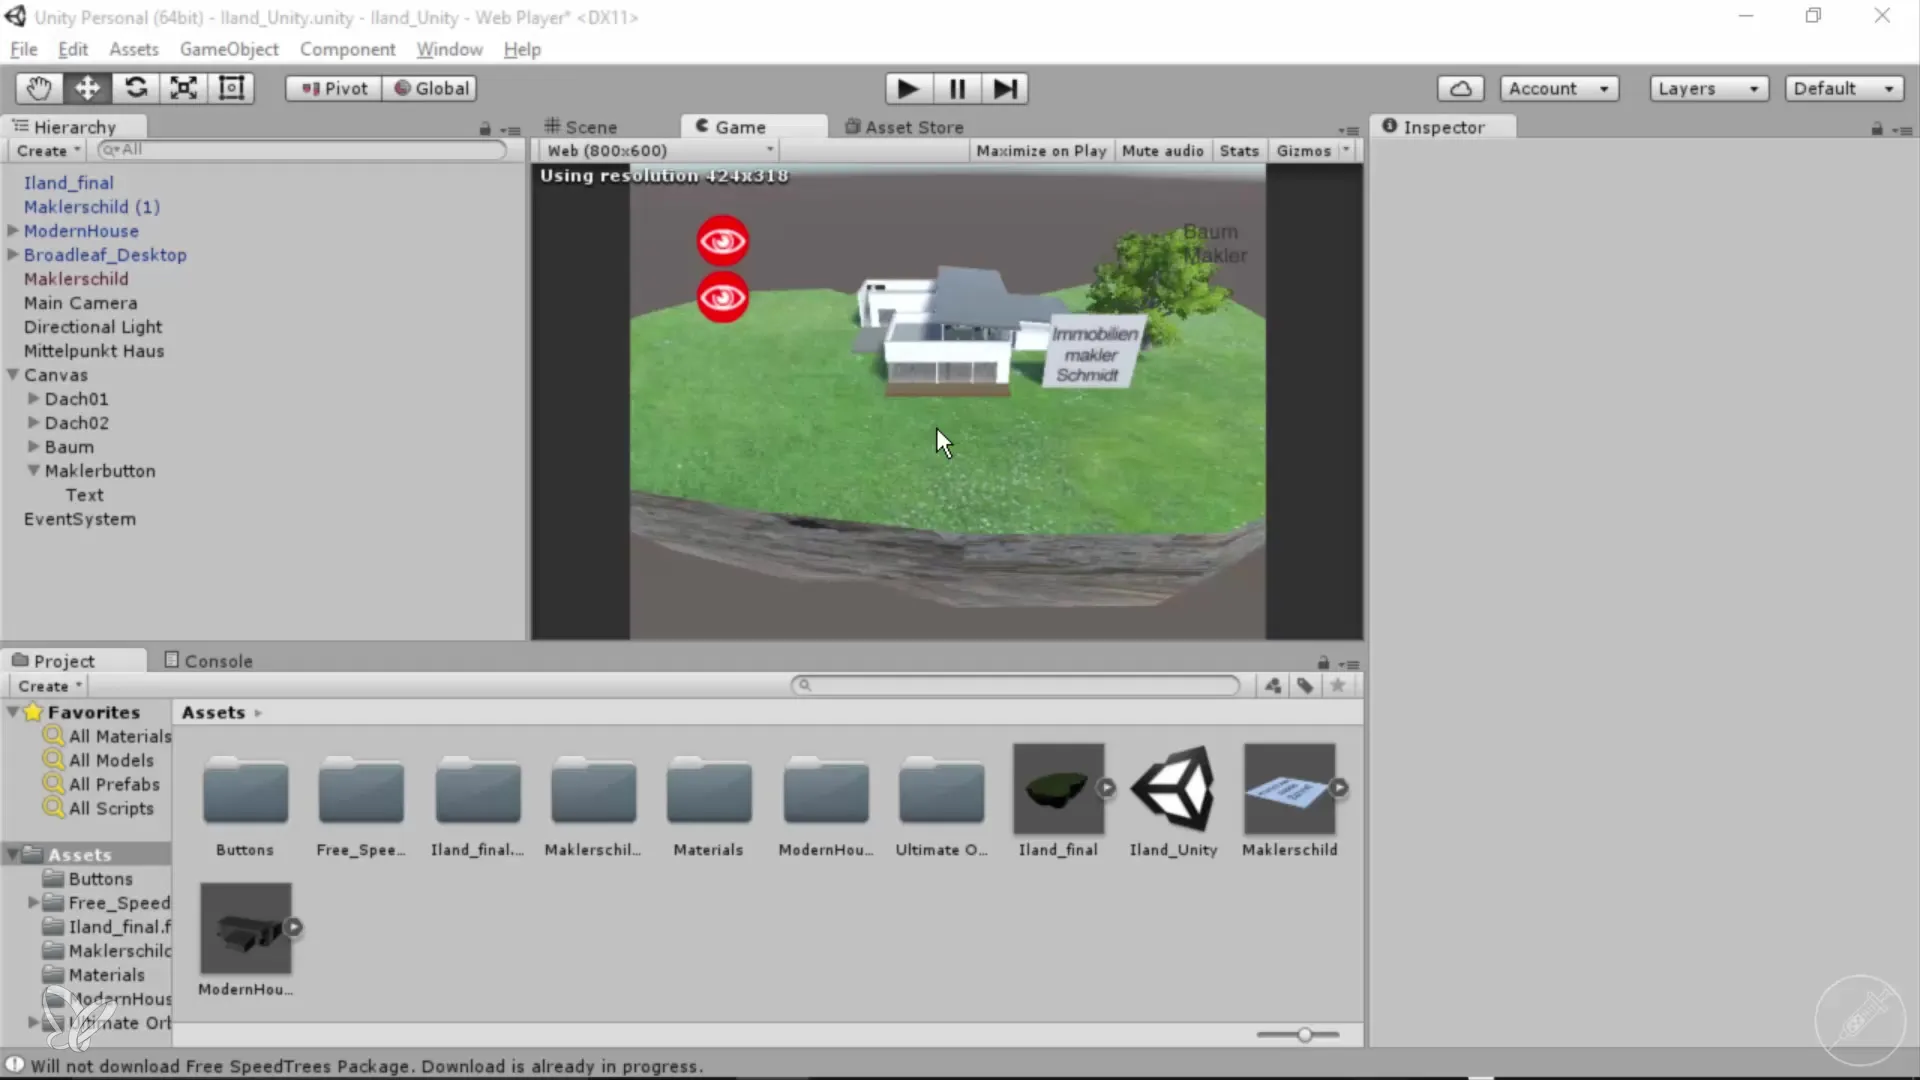1920x1080 pixels.
Task: Expand ModernHouse in Hierarchy
Action: (x=13, y=230)
